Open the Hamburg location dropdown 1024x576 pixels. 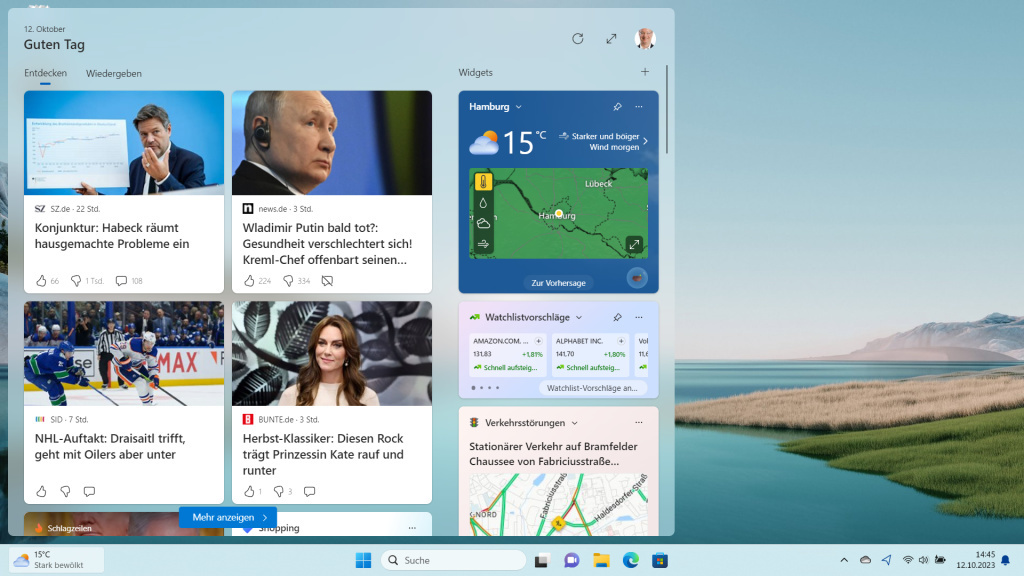coord(518,107)
